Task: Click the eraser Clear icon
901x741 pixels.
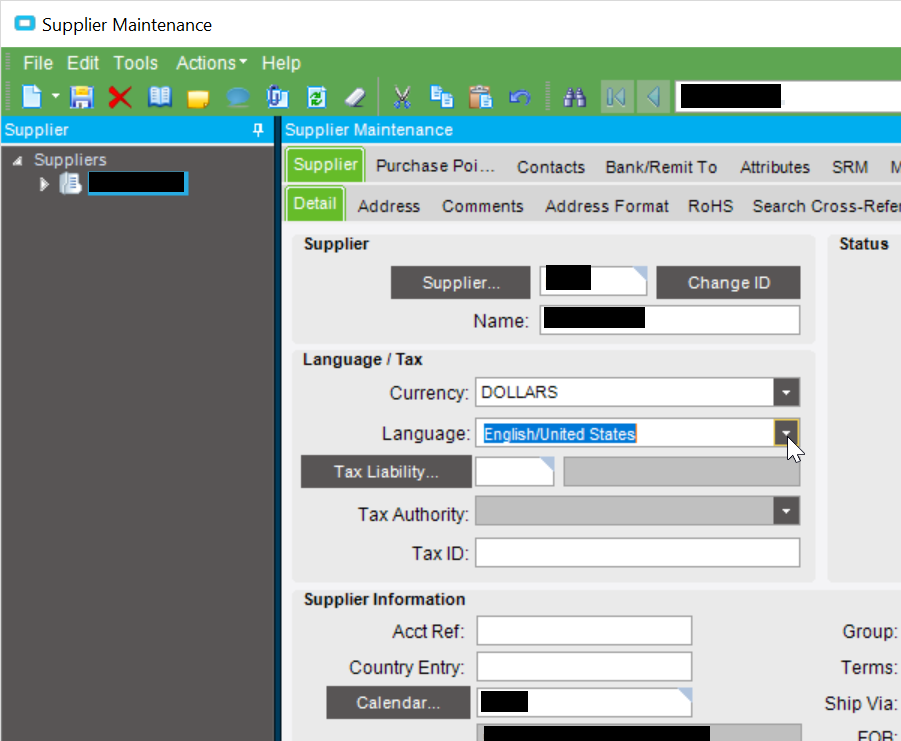Action: tap(355, 97)
